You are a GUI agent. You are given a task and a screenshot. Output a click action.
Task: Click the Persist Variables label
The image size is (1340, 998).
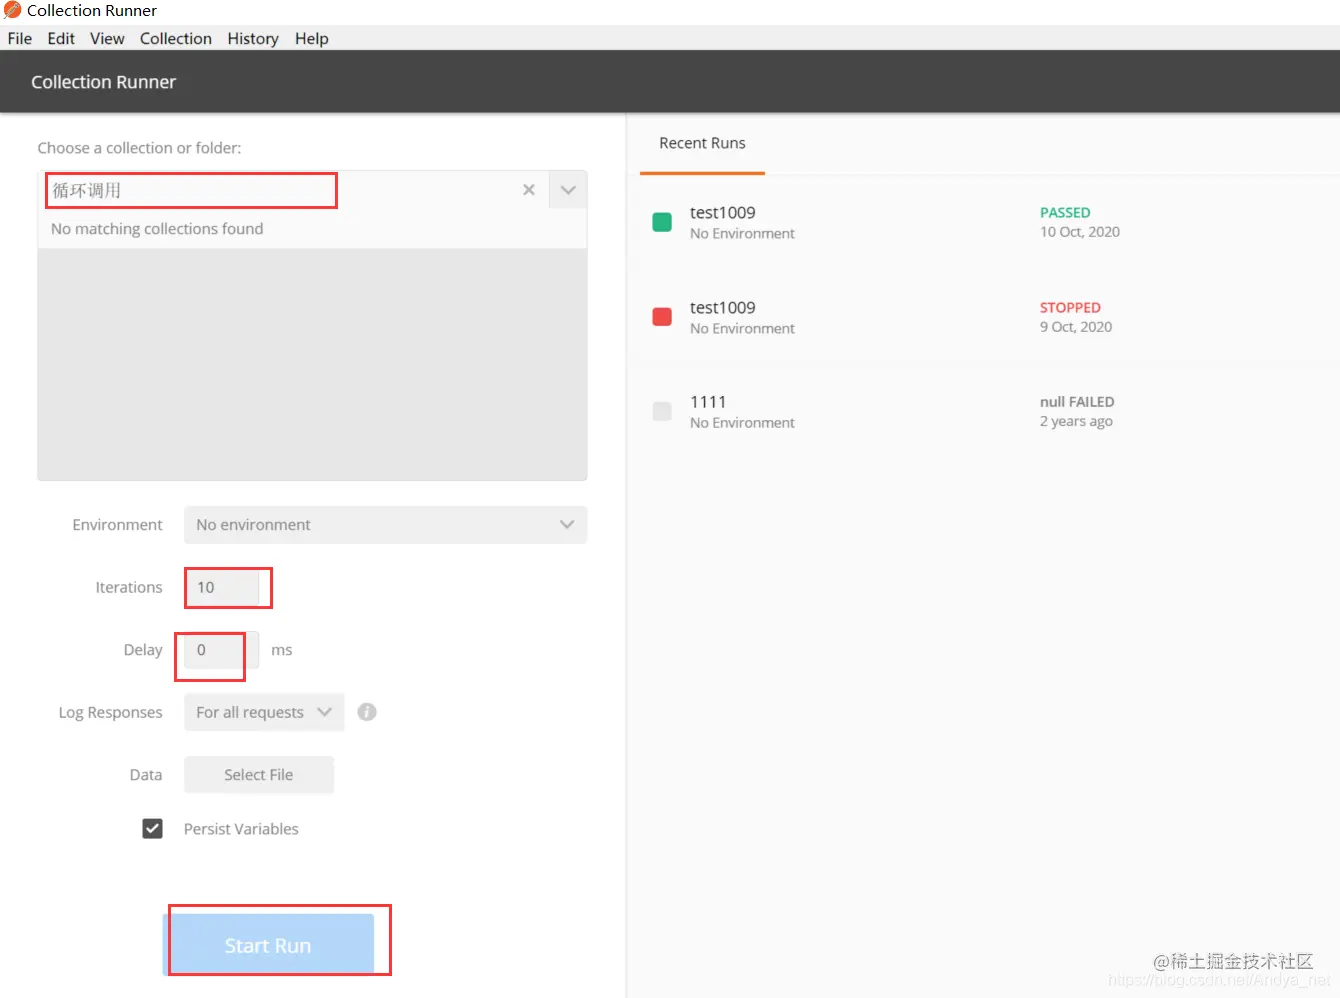[x=241, y=829]
